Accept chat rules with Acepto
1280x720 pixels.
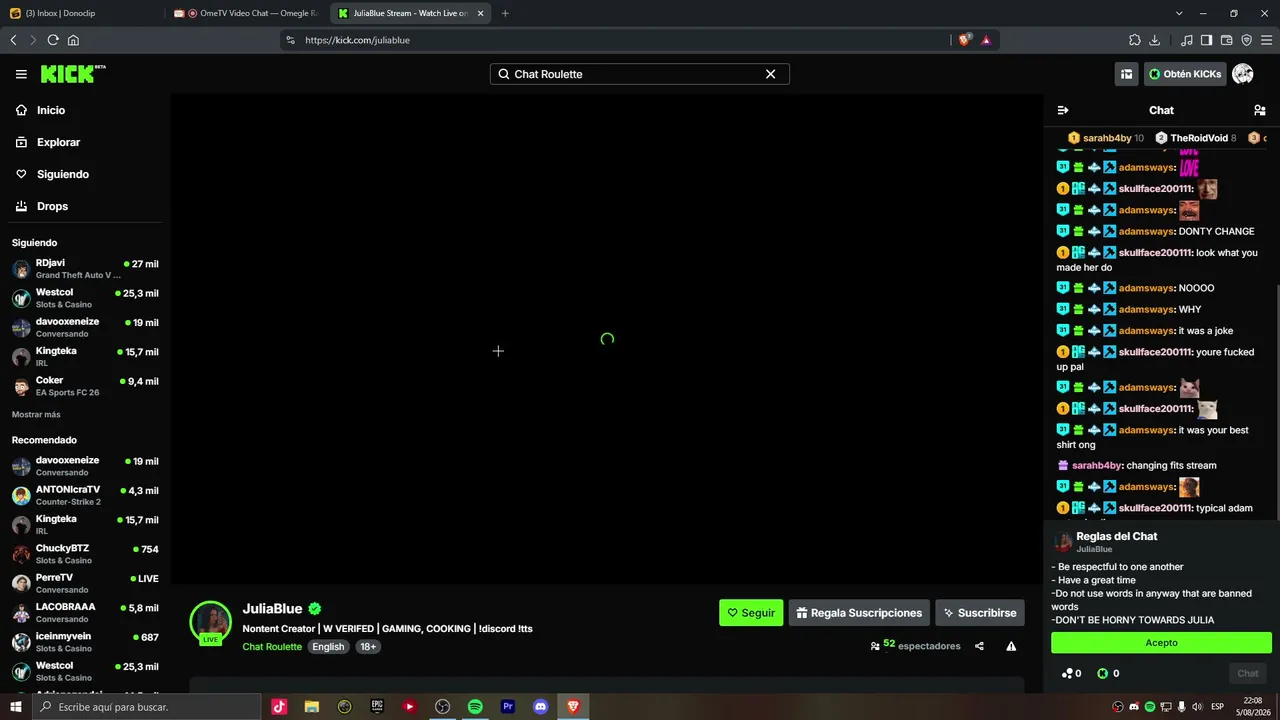1161,643
